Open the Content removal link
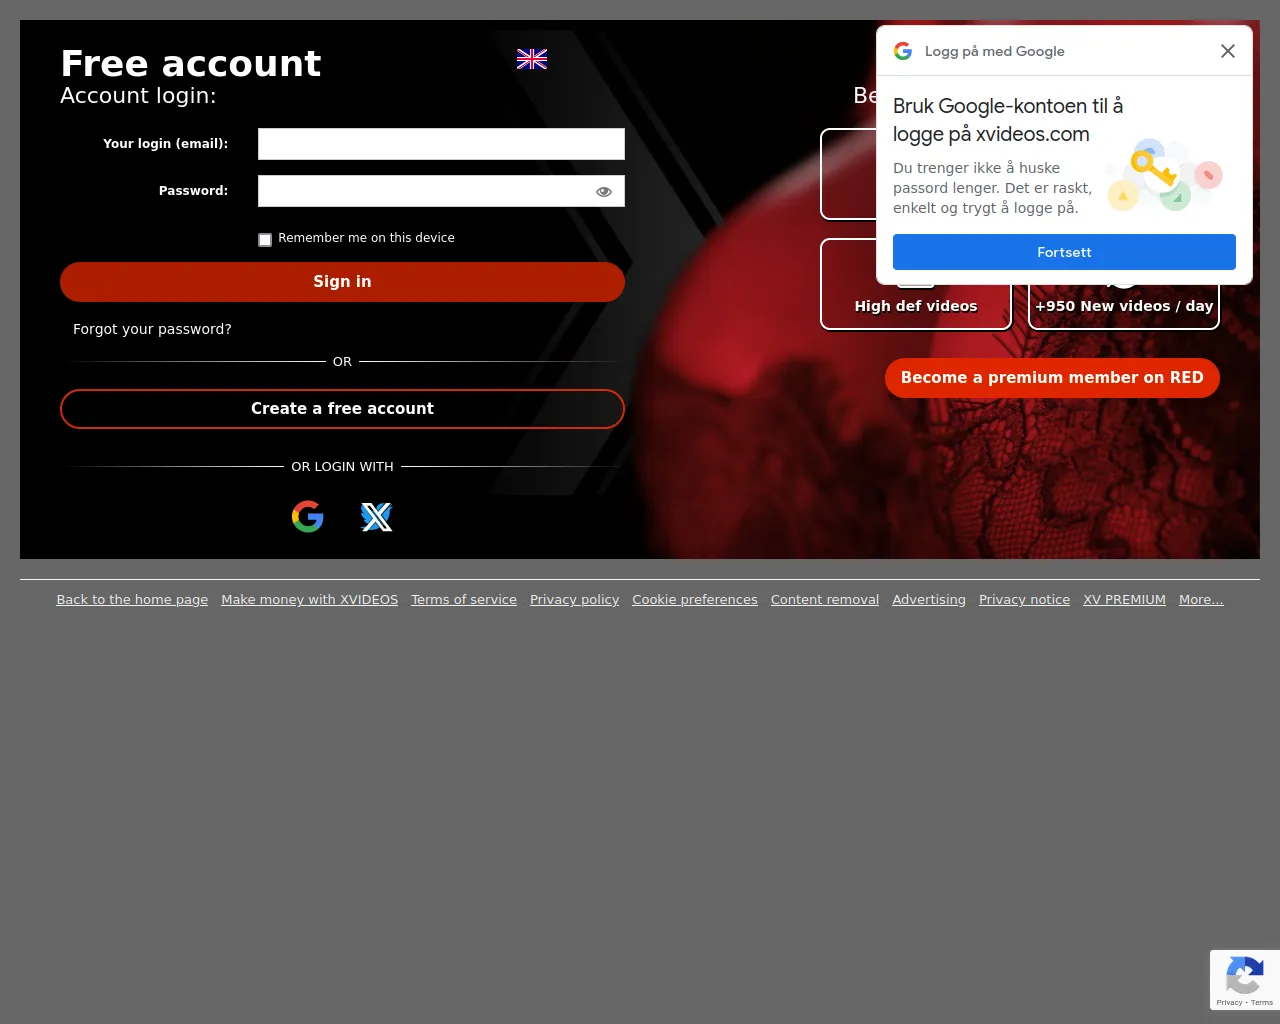 pos(825,600)
